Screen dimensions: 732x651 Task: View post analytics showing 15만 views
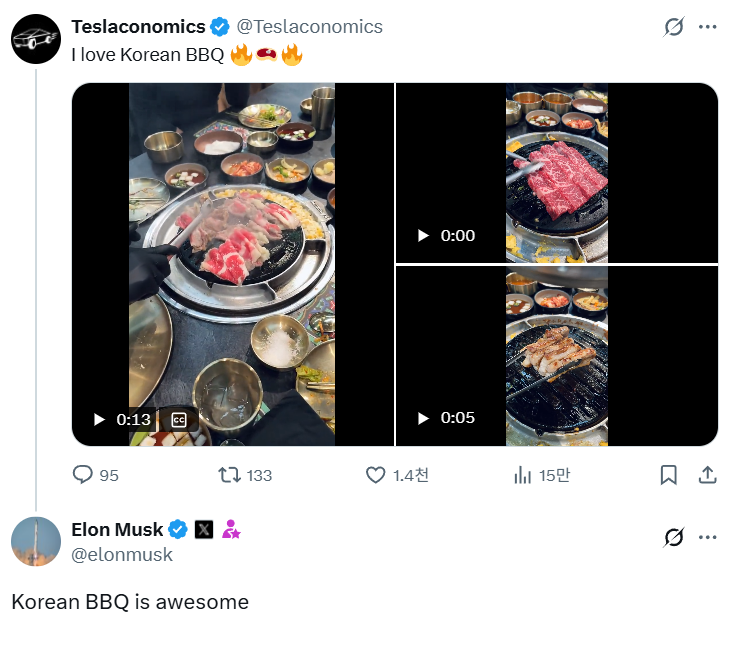pyautogui.click(x=523, y=475)
